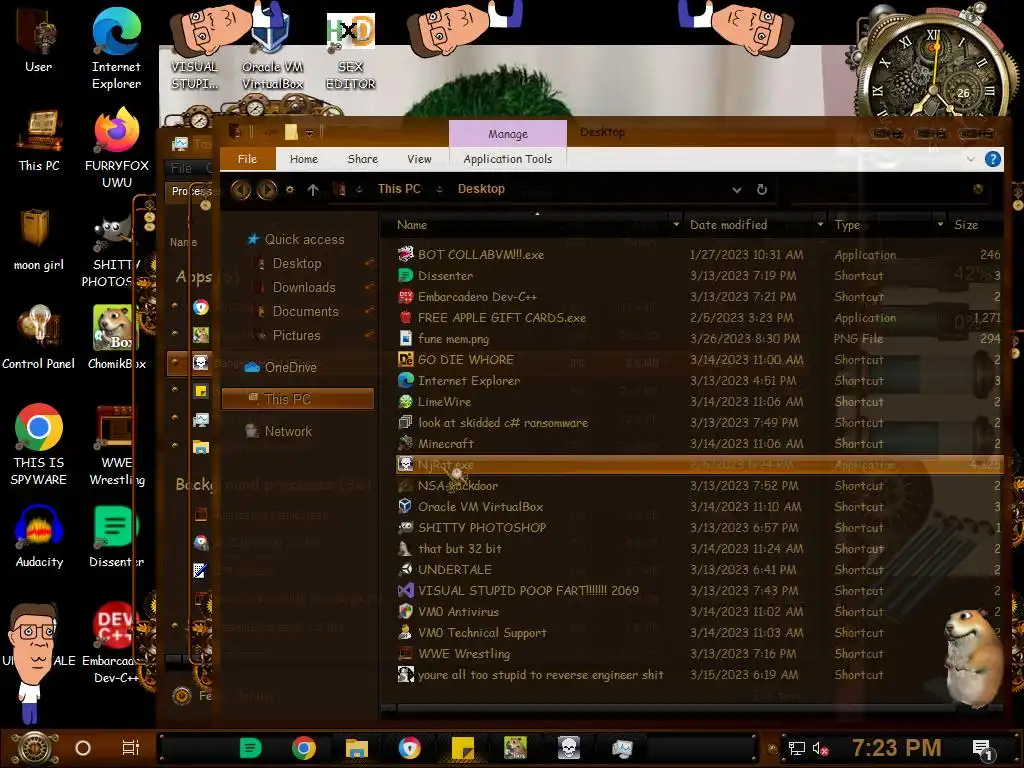Click Desktop in the address breadcrumb

(481, 189)
